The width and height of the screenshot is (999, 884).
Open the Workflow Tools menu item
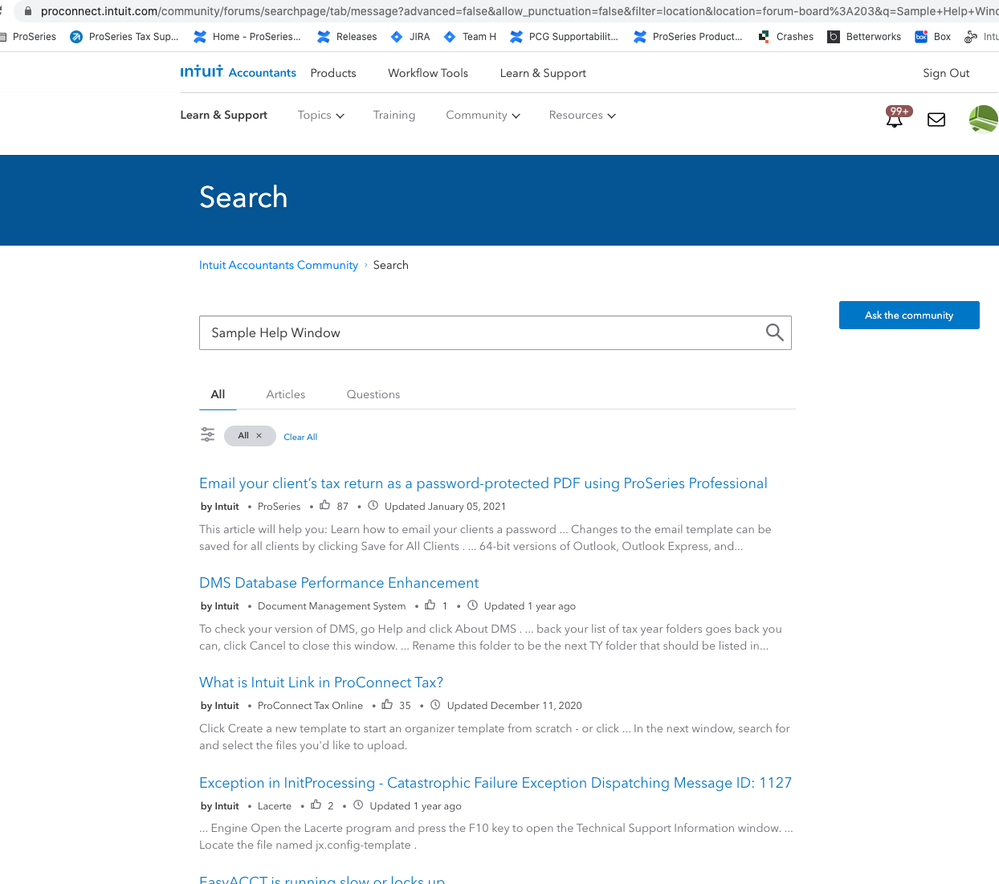428,73
